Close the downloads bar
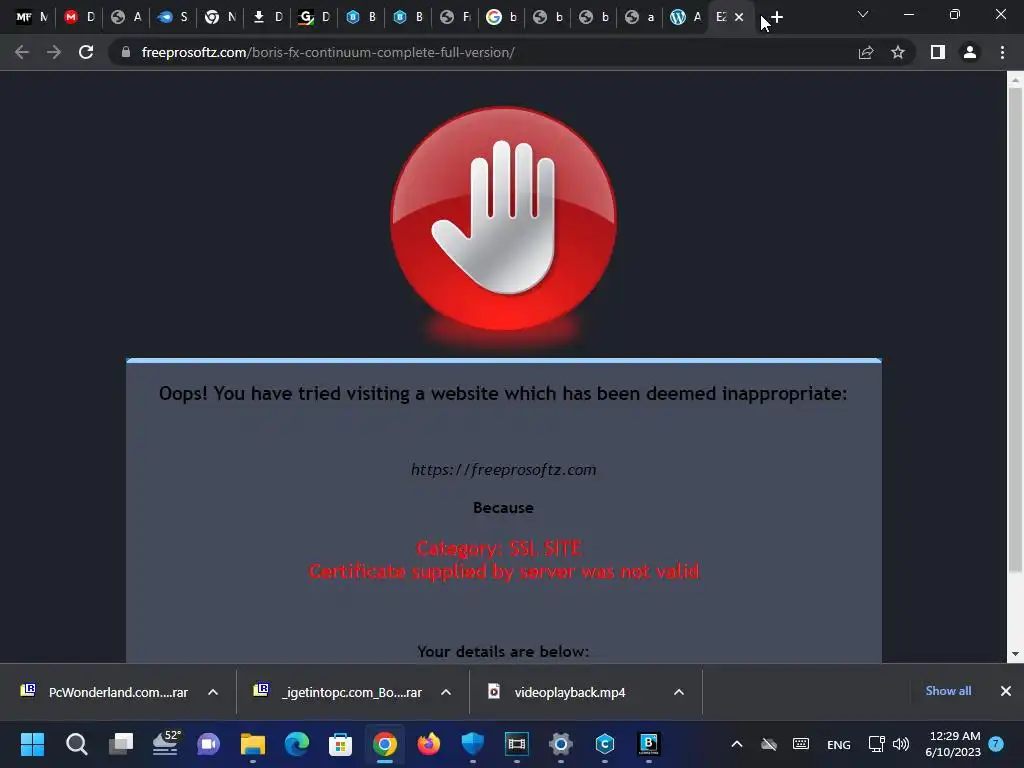Viewport: 1024px width, 768px height. click(1006, 691)
